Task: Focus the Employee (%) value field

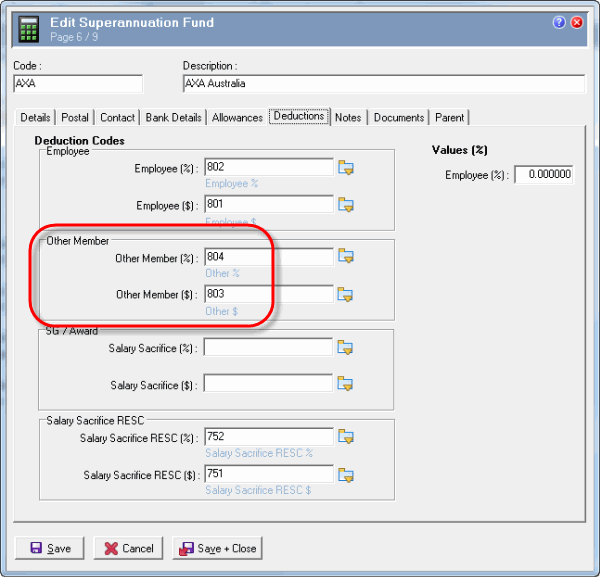Action: [x=544, y=175]
